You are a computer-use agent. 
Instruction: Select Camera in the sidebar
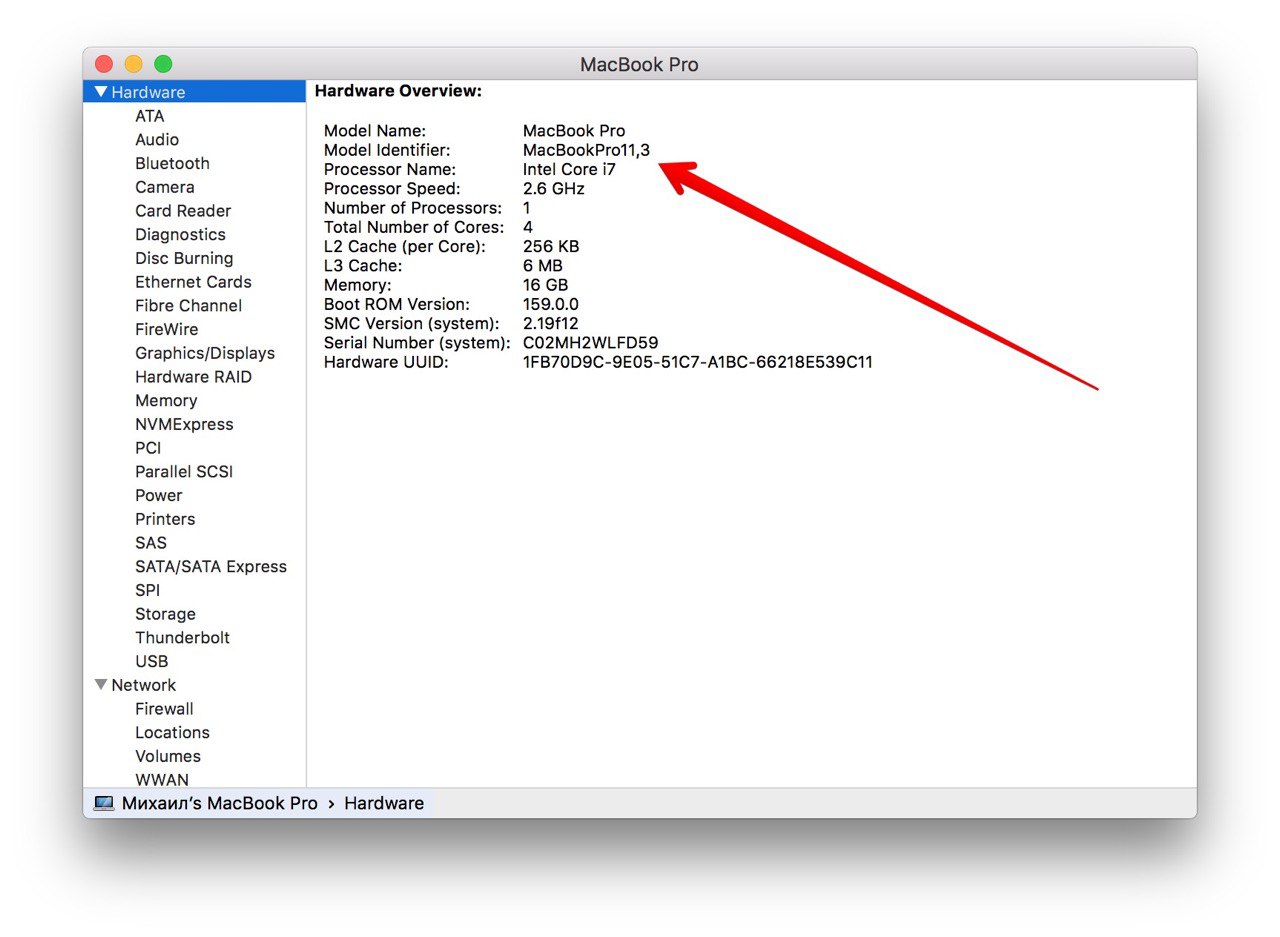[x=165, y=187]
